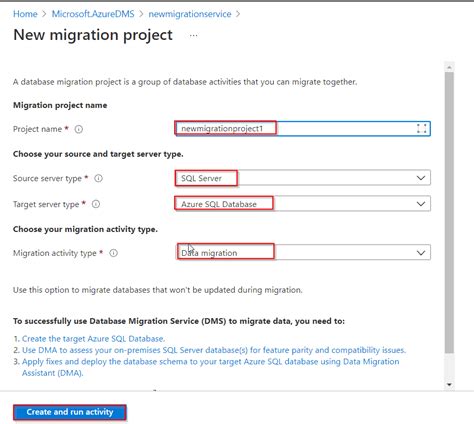Show info tooltip for Source server type

[x=98, y=178]
